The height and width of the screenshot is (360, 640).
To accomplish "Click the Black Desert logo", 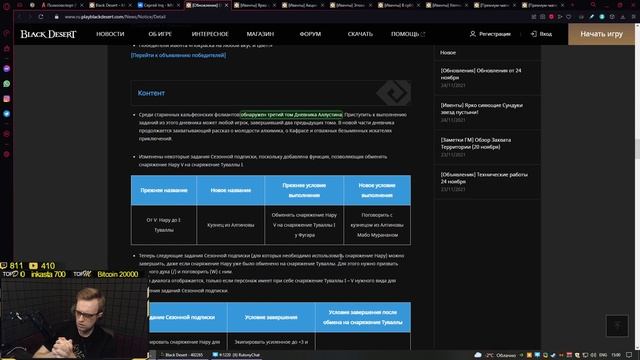I will pyautogui.click(x=48, y=34).
